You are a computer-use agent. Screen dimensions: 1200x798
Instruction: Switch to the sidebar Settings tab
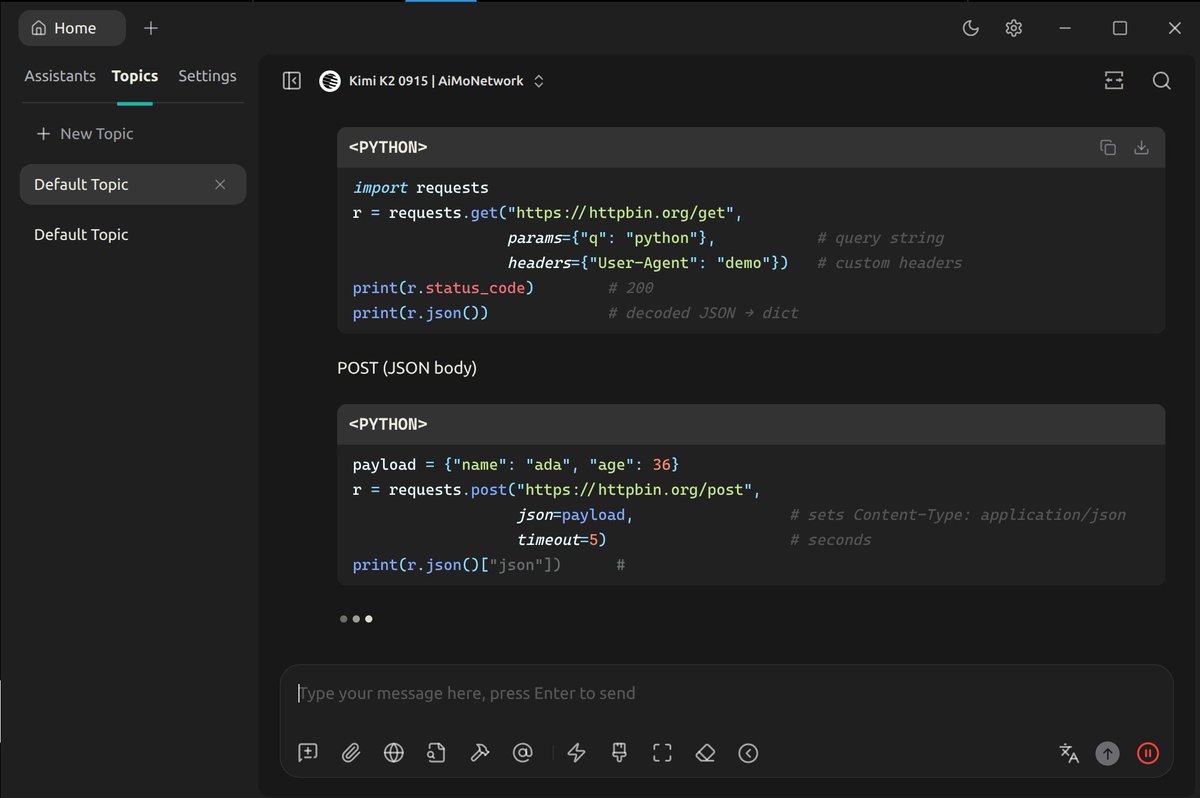click(207, 76)
